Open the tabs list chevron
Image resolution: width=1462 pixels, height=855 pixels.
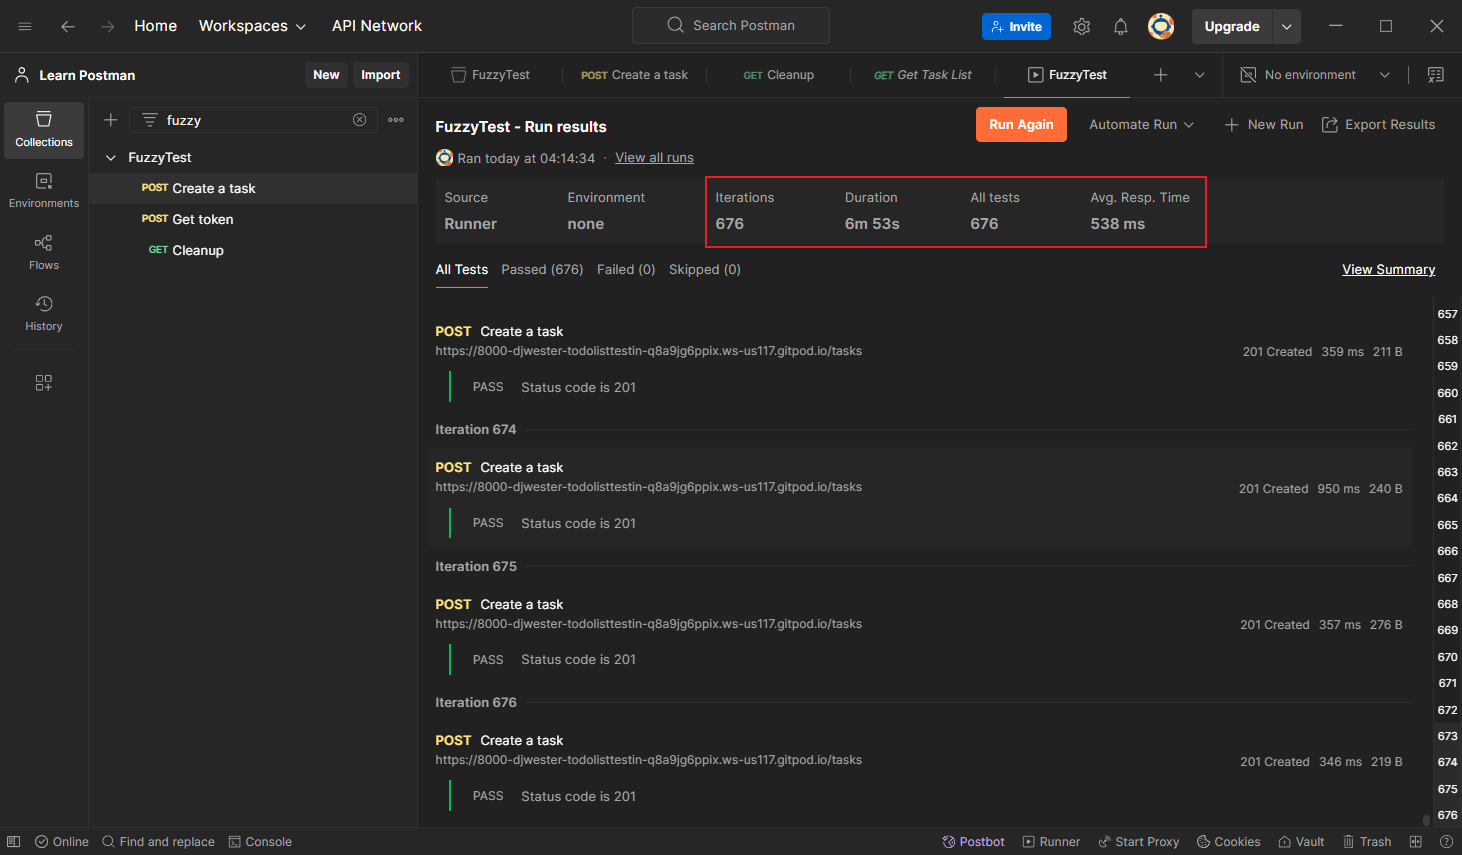click(1200, 75)
